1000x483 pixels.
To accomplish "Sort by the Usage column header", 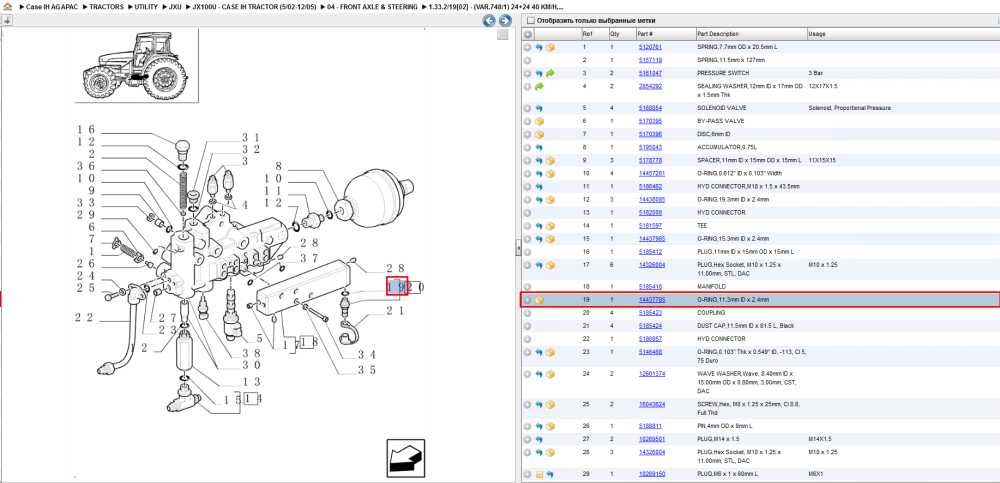I will click(902, 34).
